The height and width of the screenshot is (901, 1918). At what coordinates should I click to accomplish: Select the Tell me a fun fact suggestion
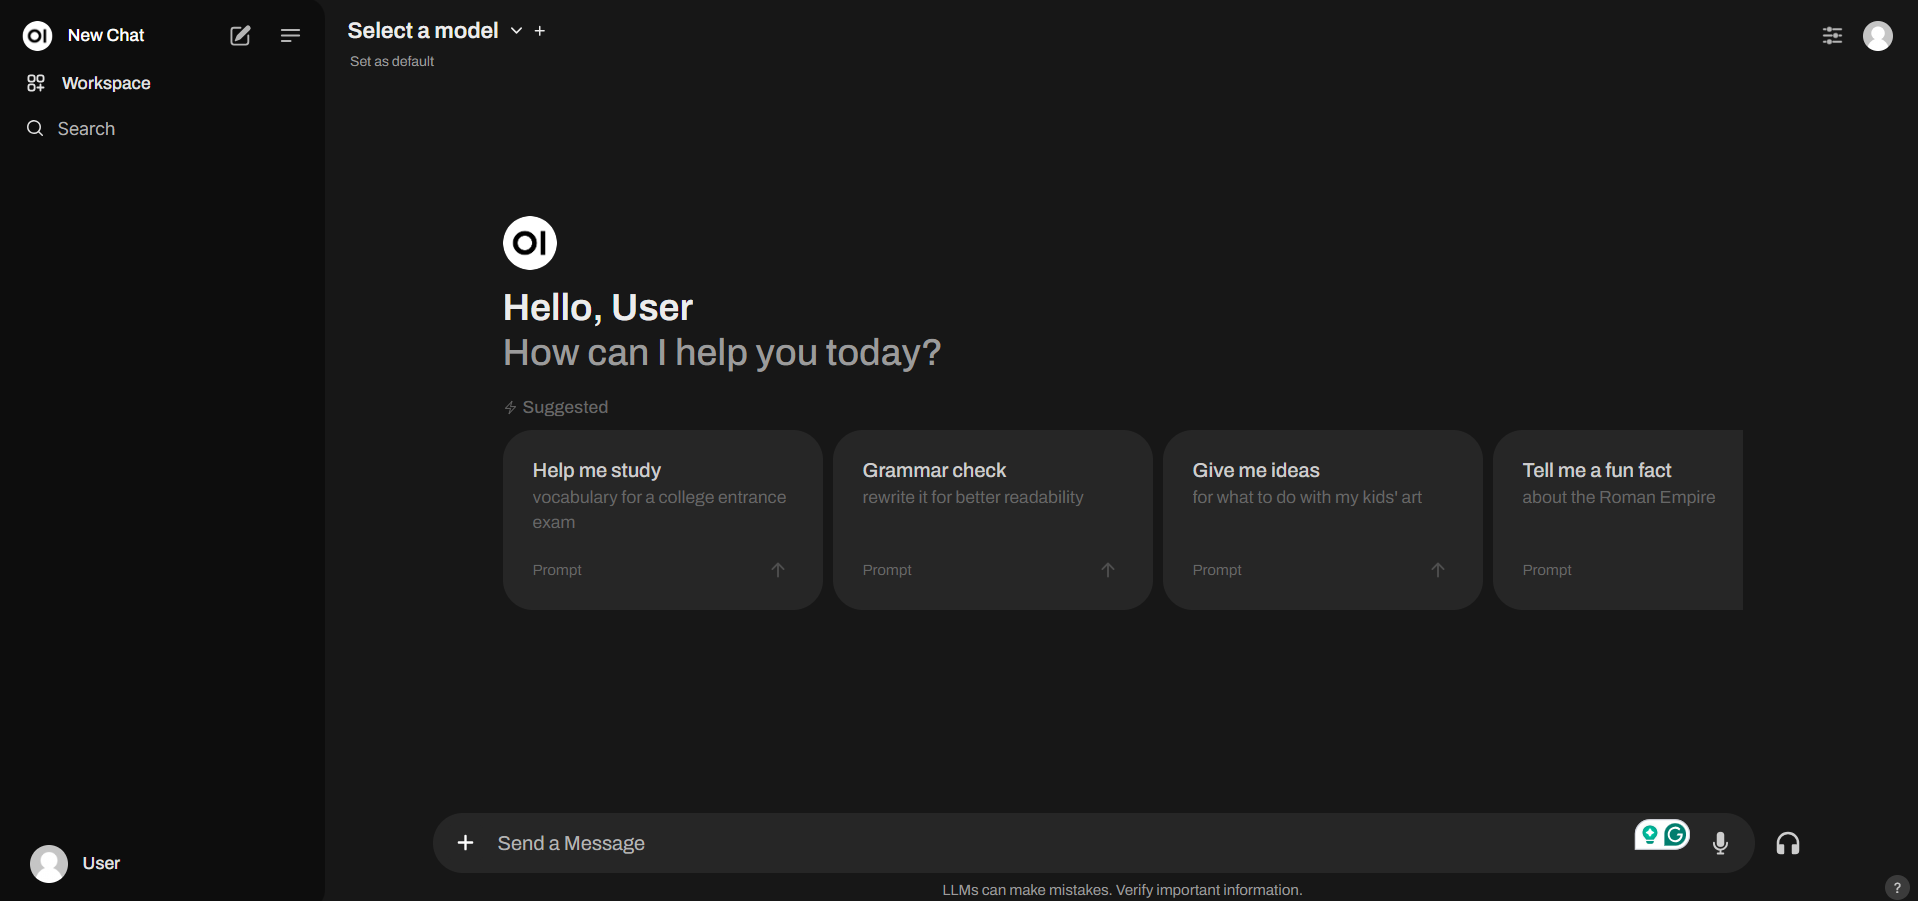click(1618, 520)
